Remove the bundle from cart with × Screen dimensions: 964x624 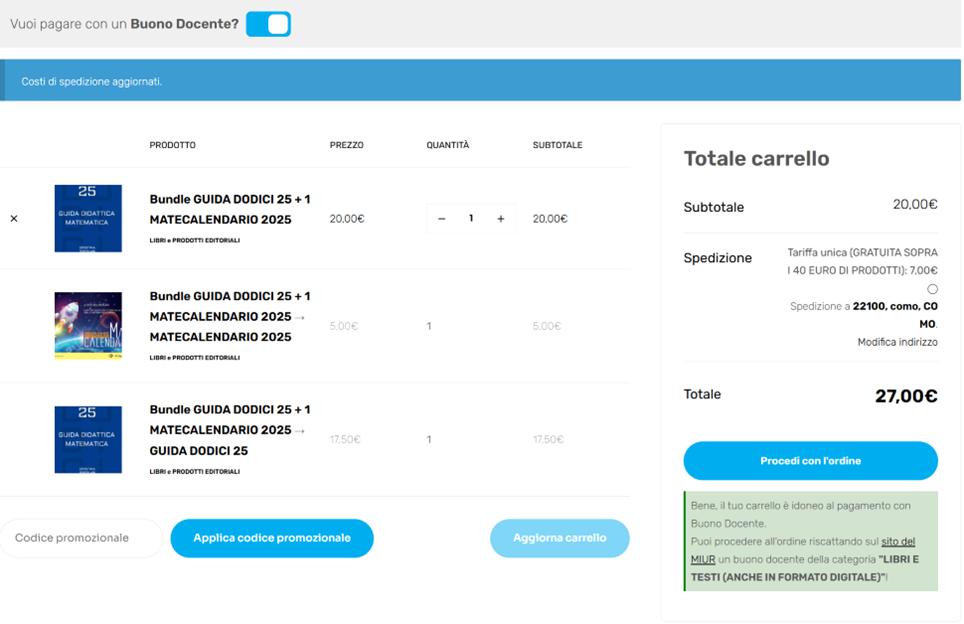tap(14, 219)
